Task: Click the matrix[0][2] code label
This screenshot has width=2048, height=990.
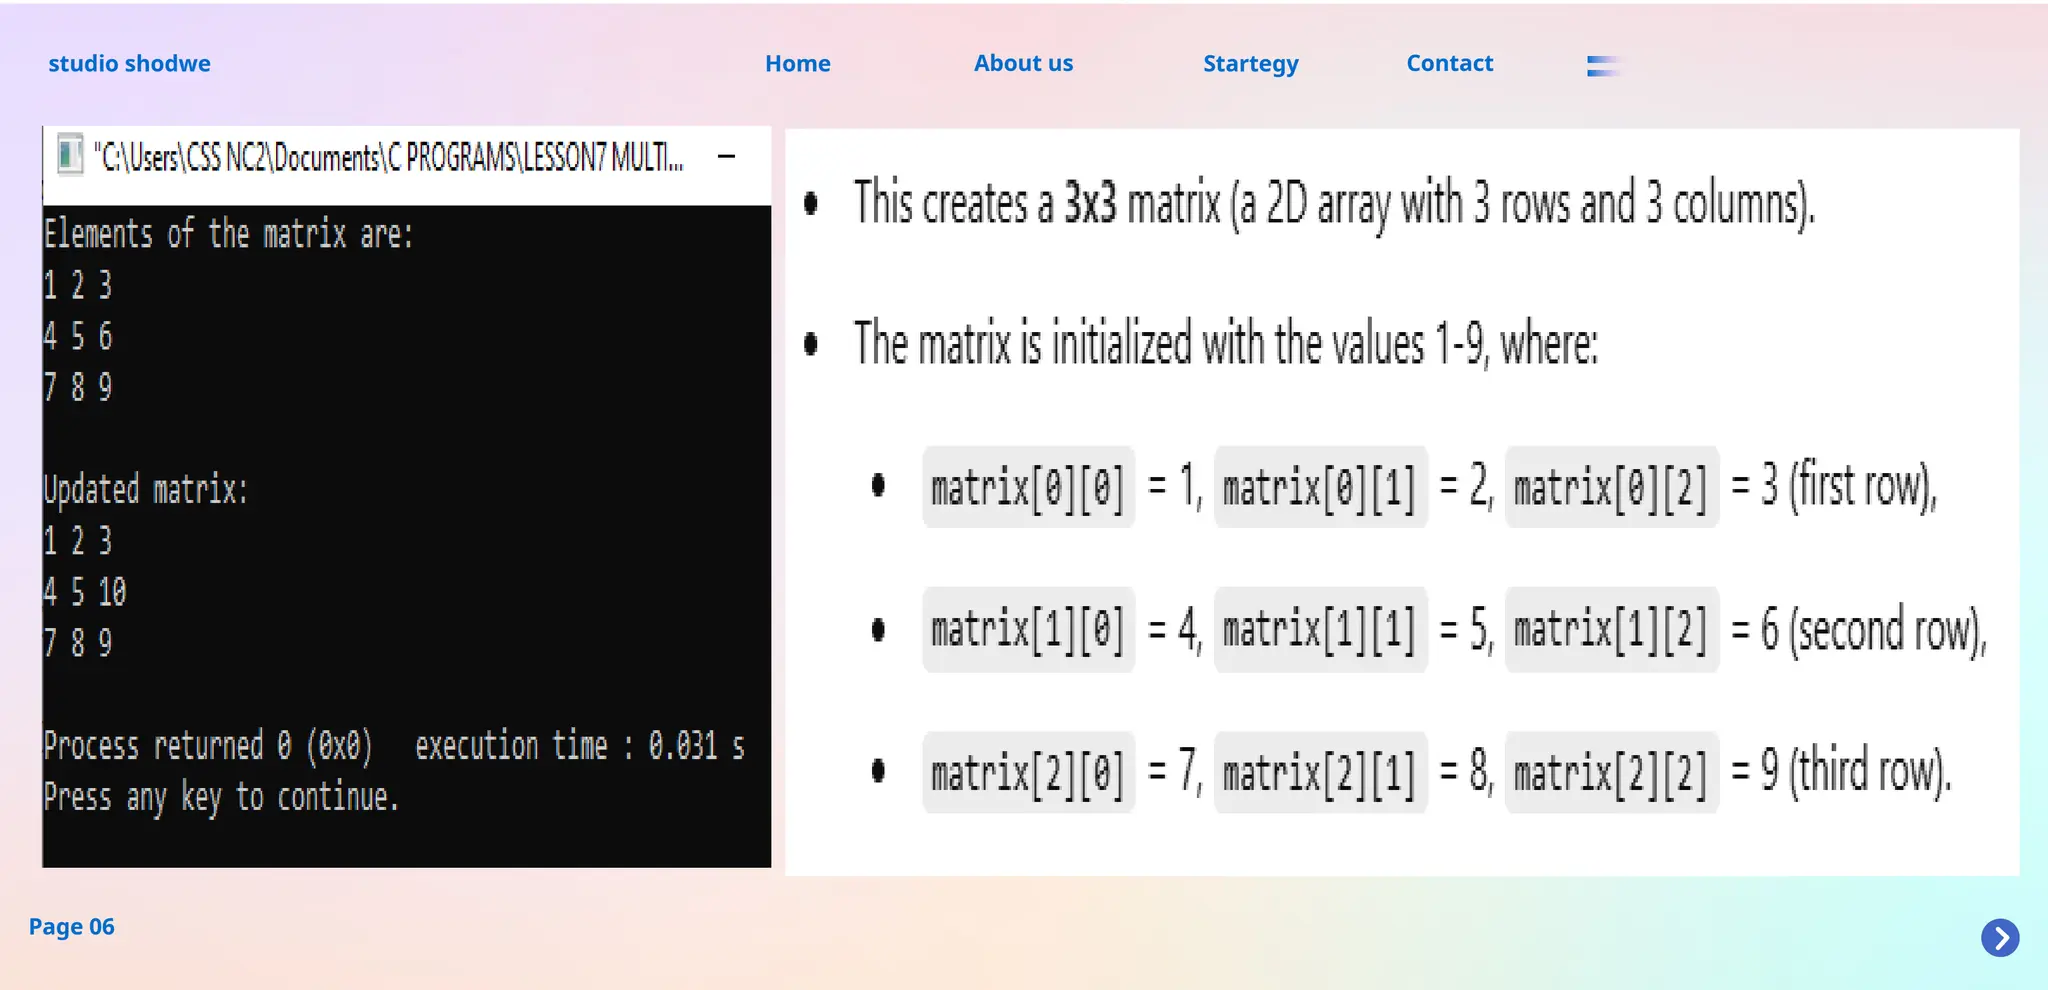Action: click(1611, 487)
